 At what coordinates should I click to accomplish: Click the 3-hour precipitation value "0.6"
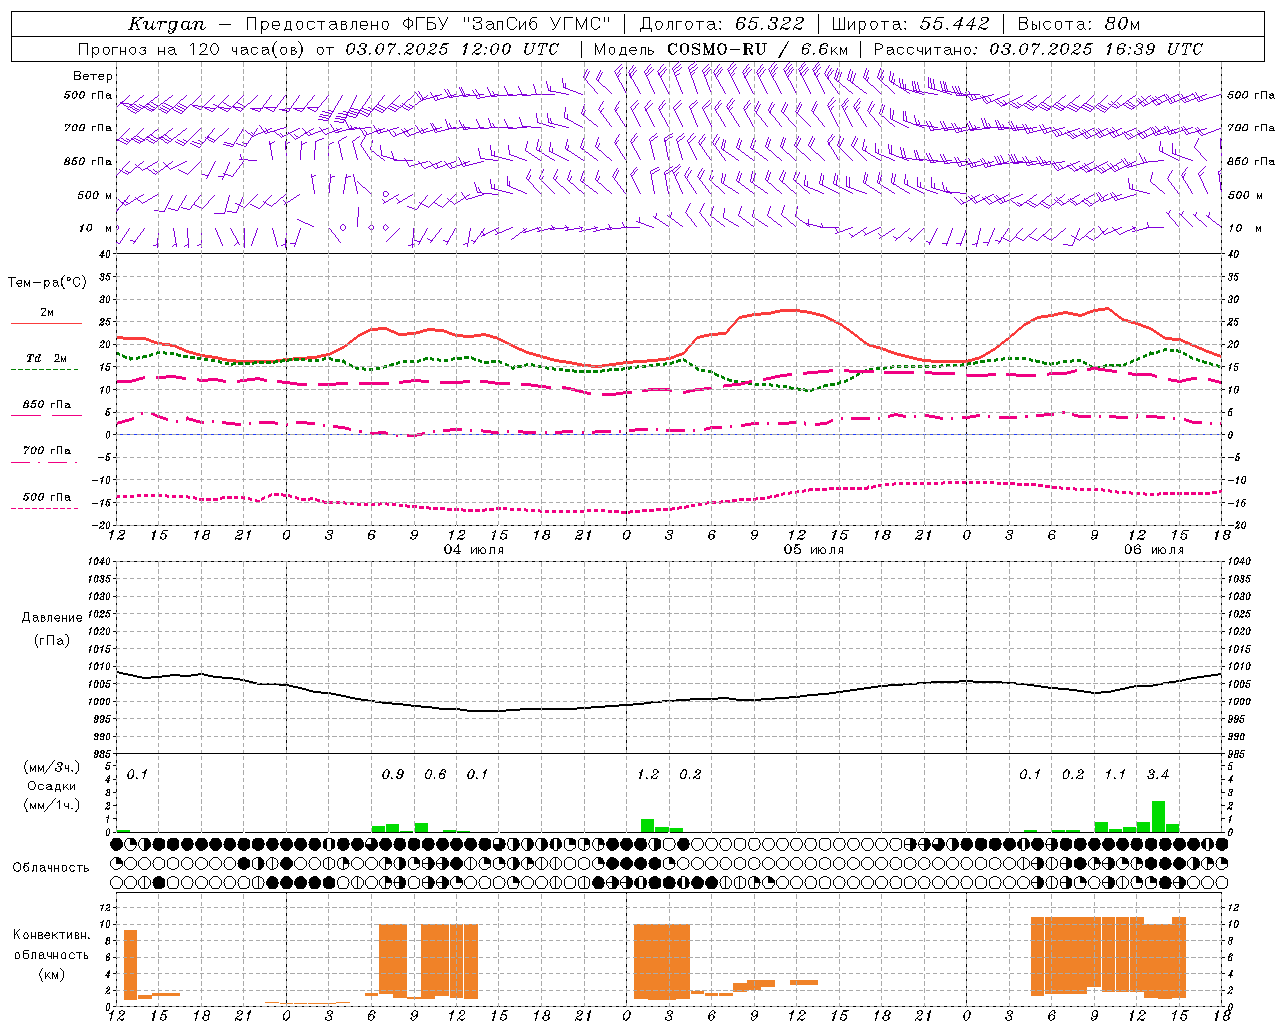pos(435,775)
